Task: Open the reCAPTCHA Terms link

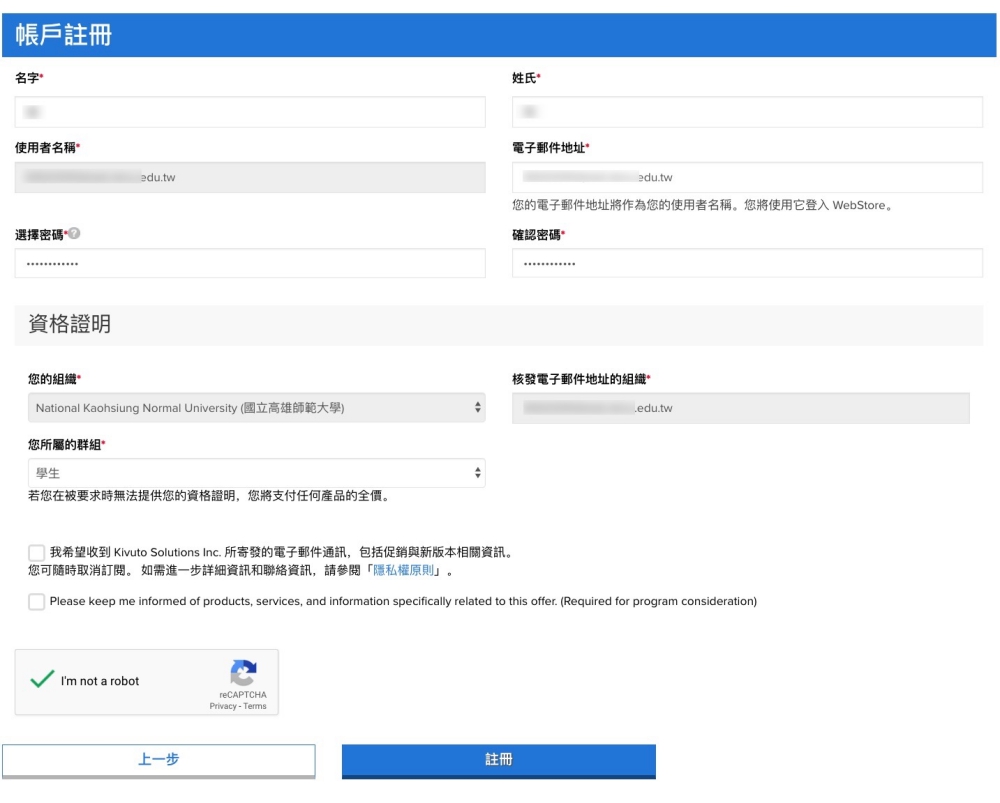Action: 255,706
